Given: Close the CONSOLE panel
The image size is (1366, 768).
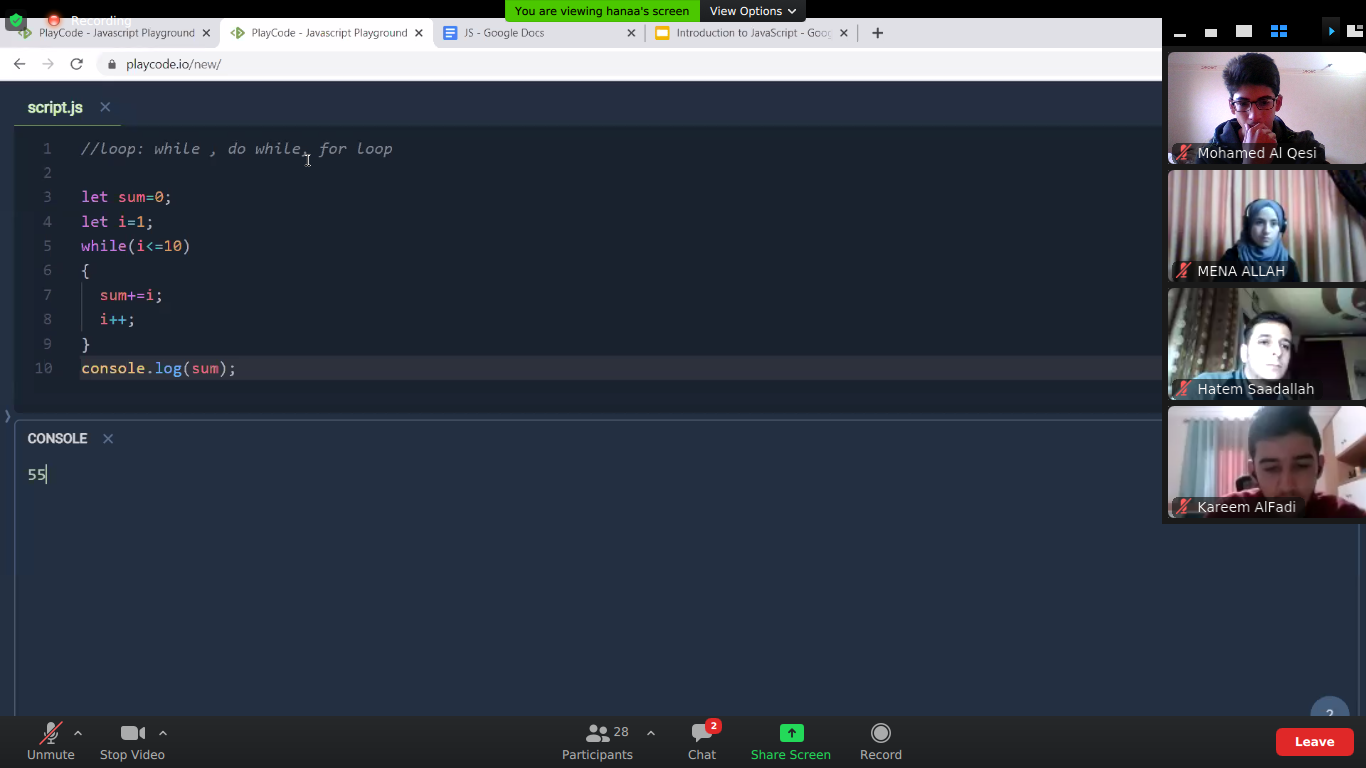Looking at the screenshot, I should click(x=108, y=439).
